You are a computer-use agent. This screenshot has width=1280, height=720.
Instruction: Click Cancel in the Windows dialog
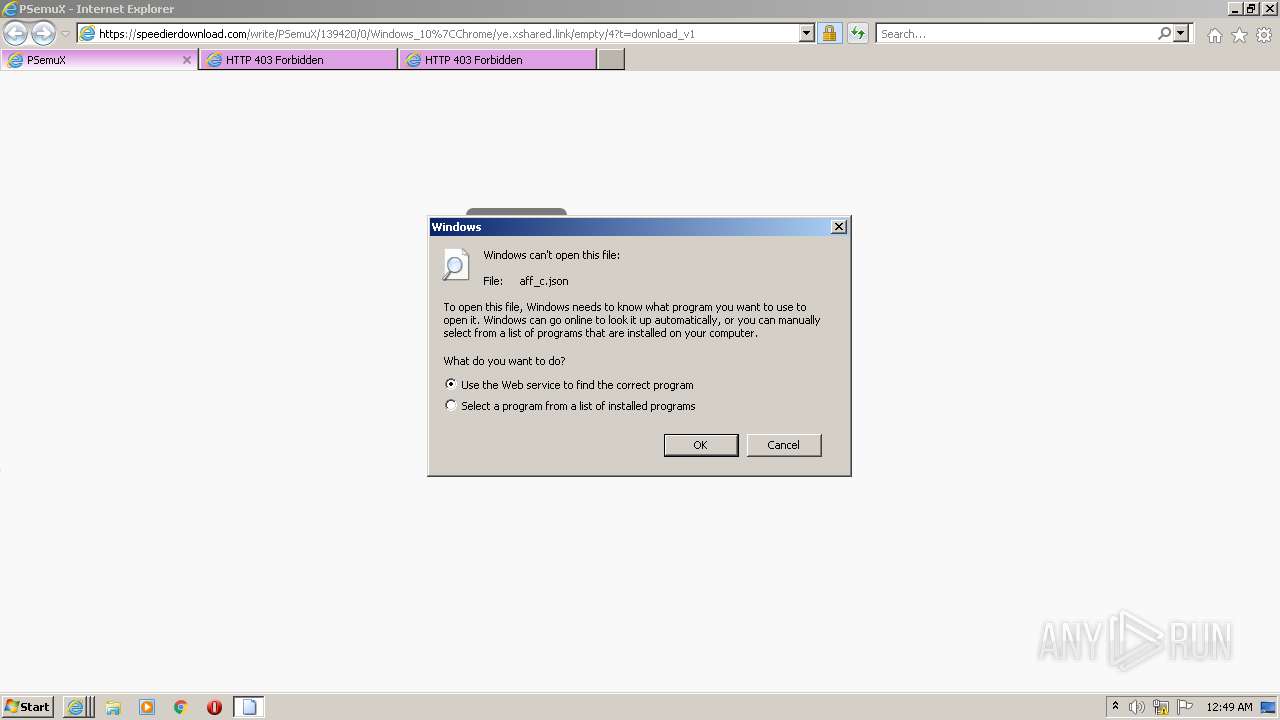784,445
